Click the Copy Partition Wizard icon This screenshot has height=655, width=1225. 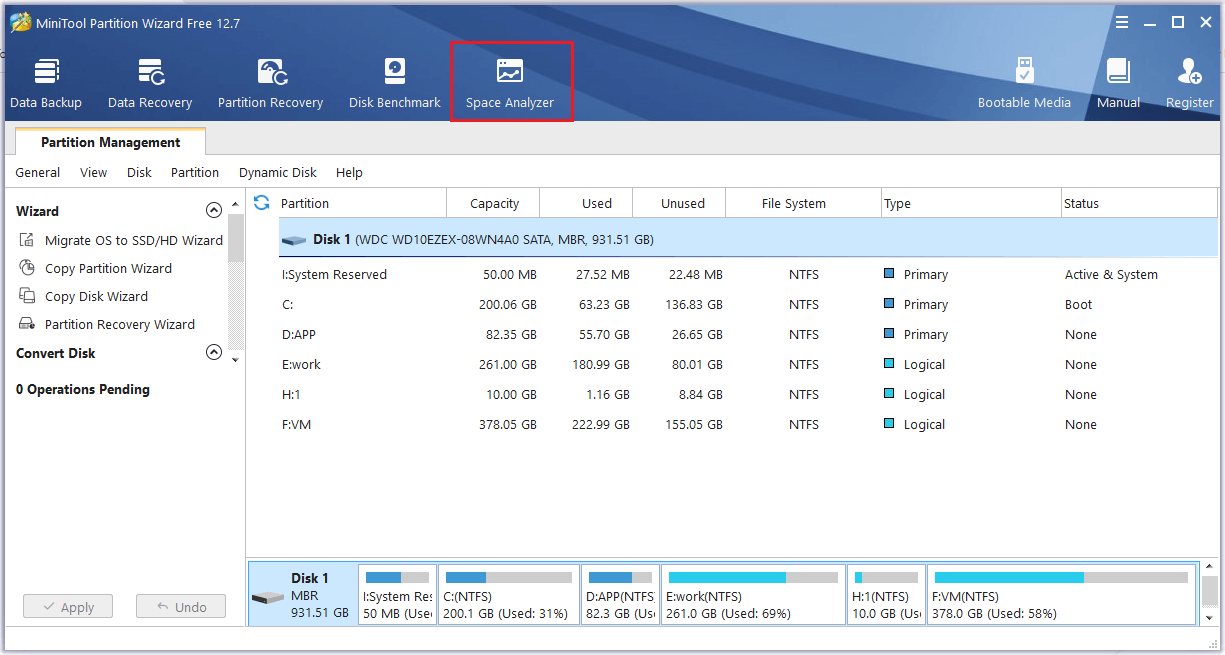tap(27, 268)
